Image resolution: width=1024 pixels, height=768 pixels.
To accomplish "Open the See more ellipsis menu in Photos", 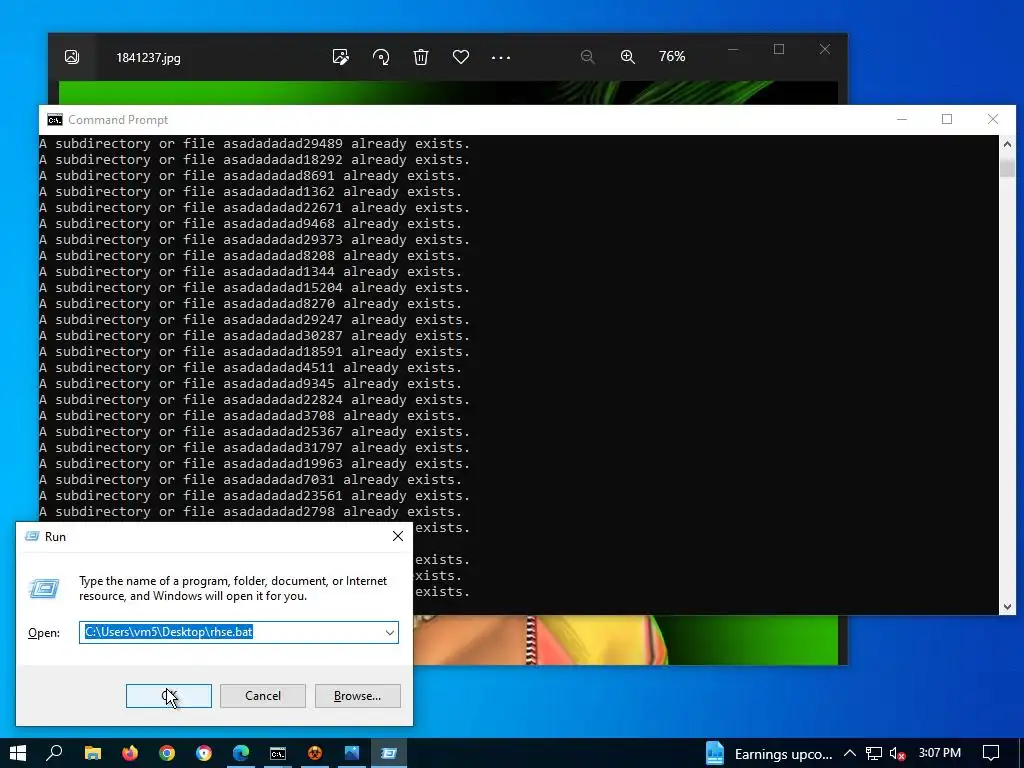I will tap(501, 57).
